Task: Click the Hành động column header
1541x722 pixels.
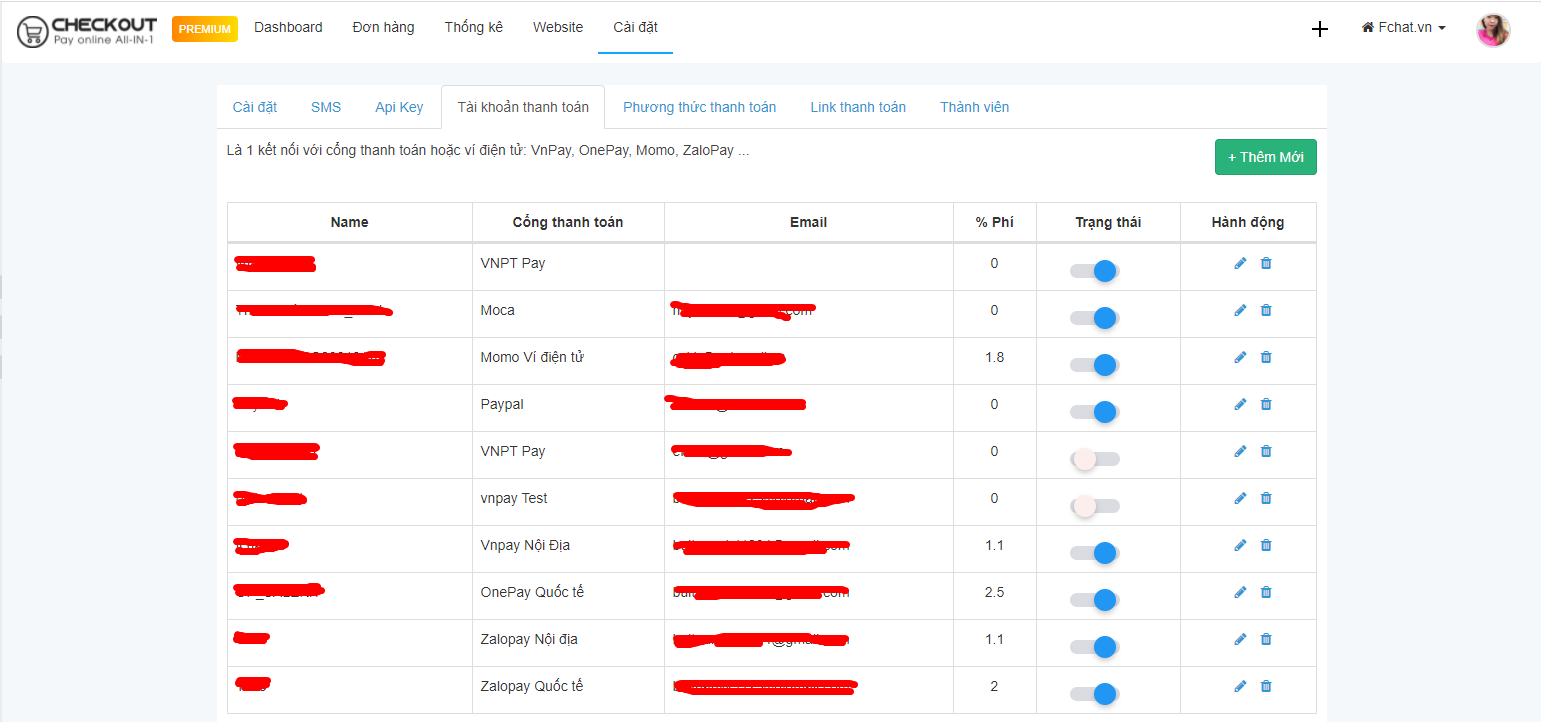Action: coord(1248,222)
